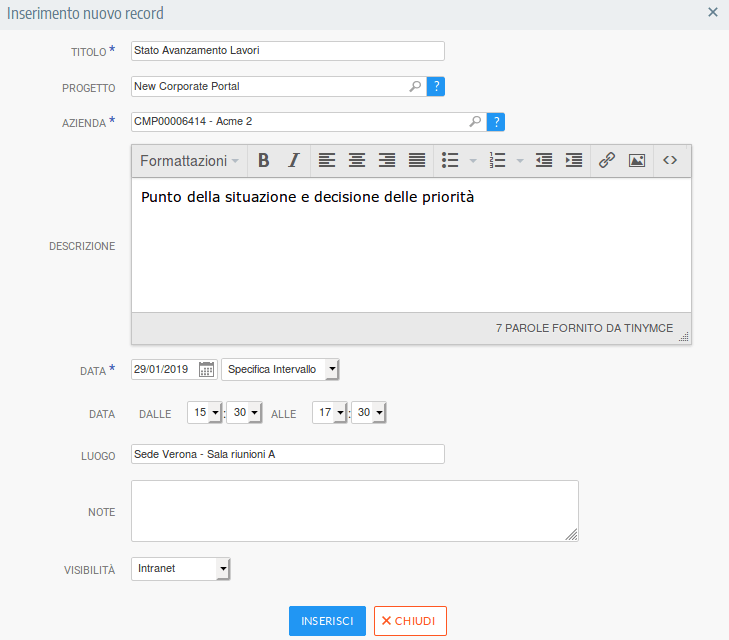Center align the description text

click(357, 160)
